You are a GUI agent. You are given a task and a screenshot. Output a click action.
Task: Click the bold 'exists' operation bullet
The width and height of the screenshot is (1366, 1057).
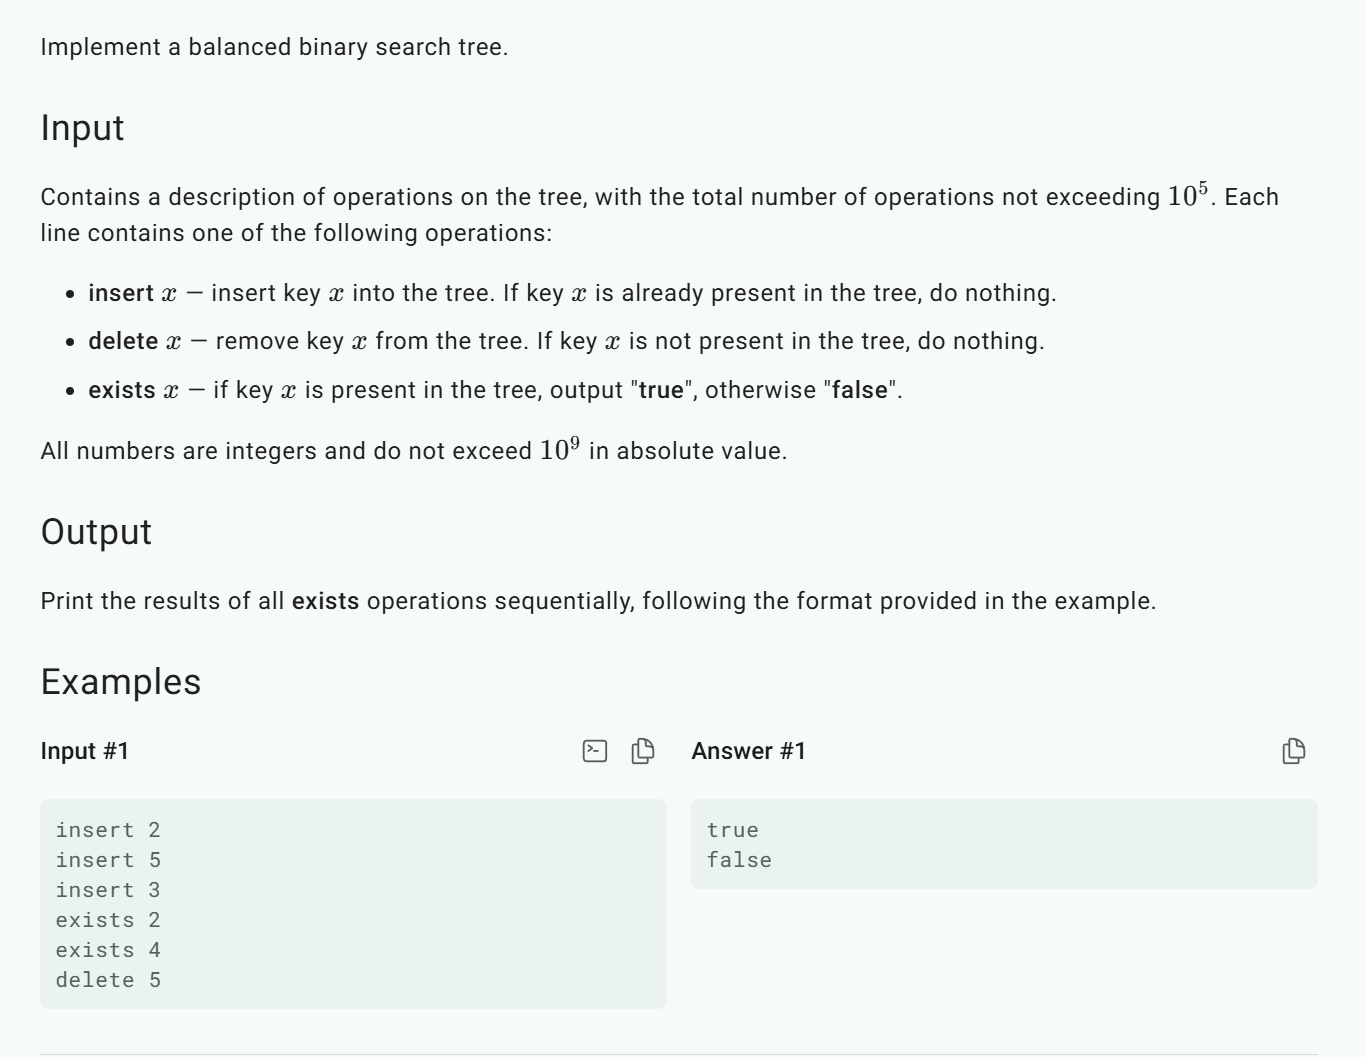coord(122,390)
